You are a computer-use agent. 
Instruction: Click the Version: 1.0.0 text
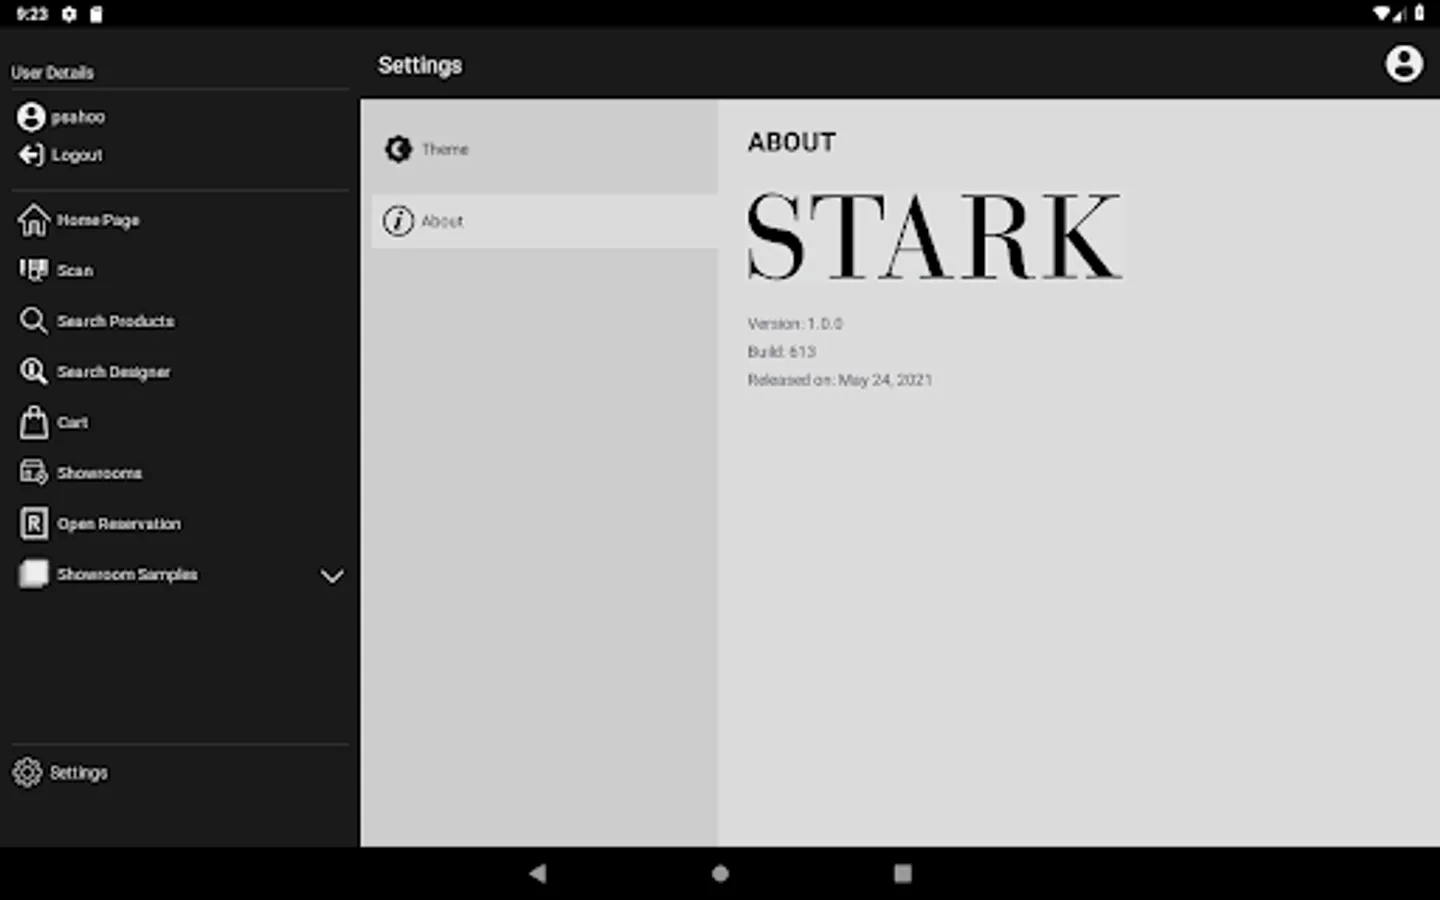[x=795, y=324]
